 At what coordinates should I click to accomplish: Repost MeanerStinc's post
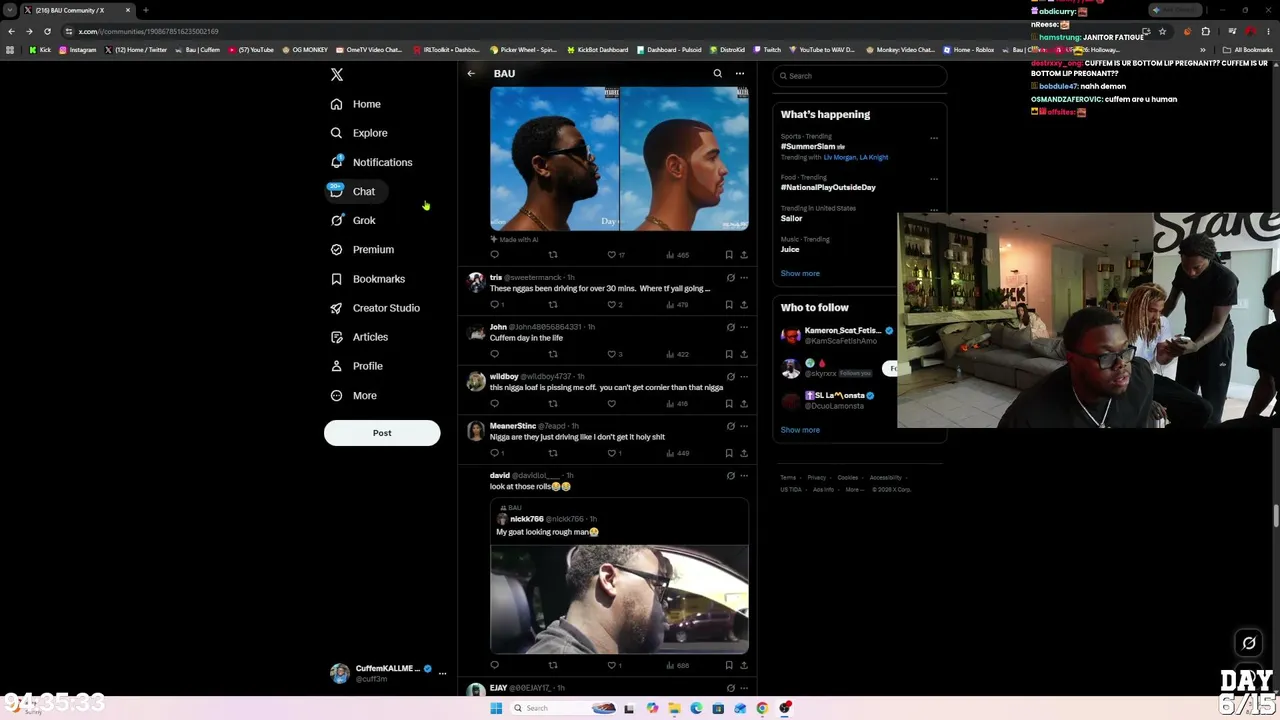tap(553, 453)
